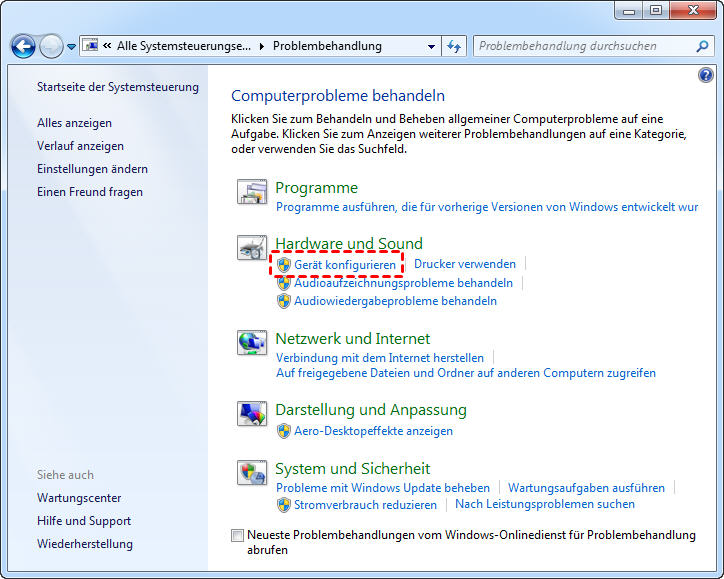This screenshot has height=579, width=724.
Task: Open Drucker verwenden troubleshooter
Action: [x=465, y=264]
